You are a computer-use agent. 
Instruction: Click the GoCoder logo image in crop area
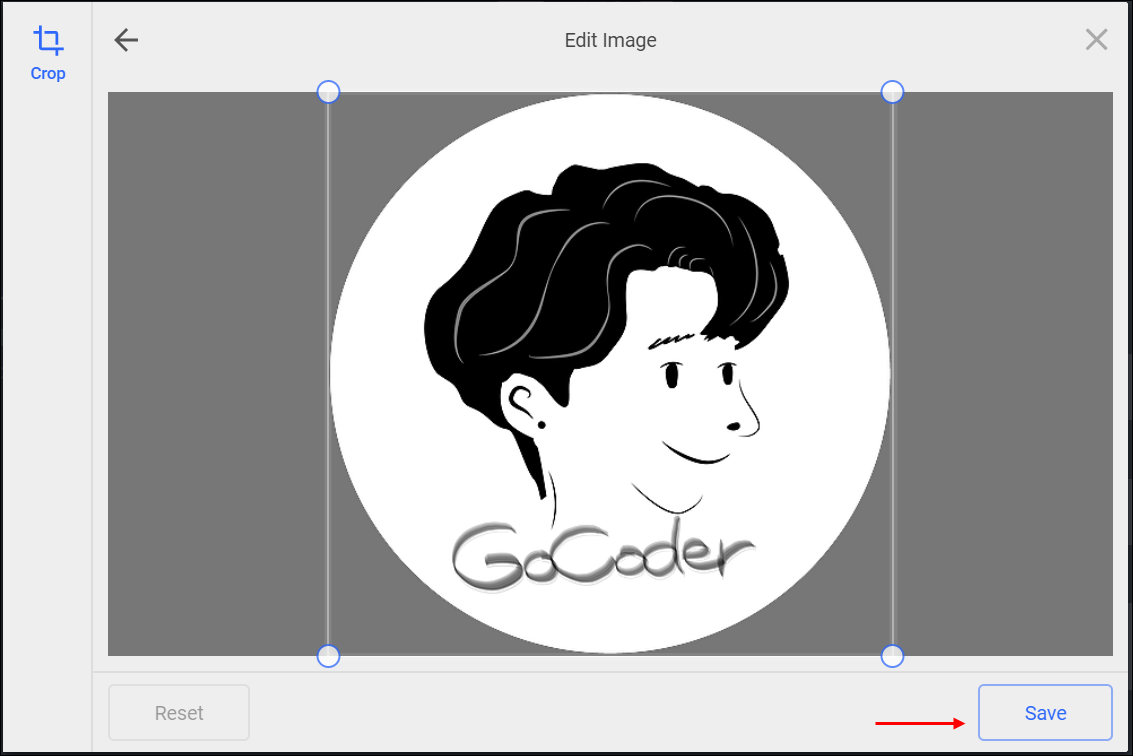pos(611,374)
